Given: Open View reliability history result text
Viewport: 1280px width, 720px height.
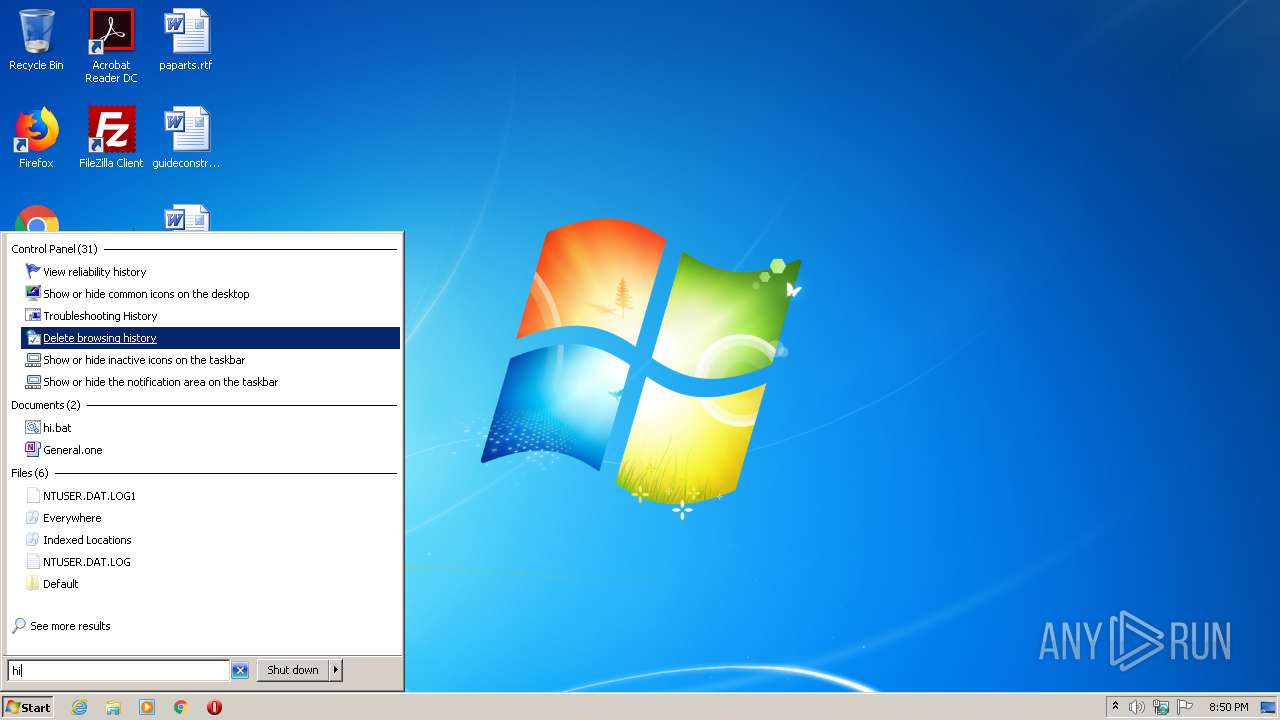Looking at the screenshot, I should click(95, 272).
